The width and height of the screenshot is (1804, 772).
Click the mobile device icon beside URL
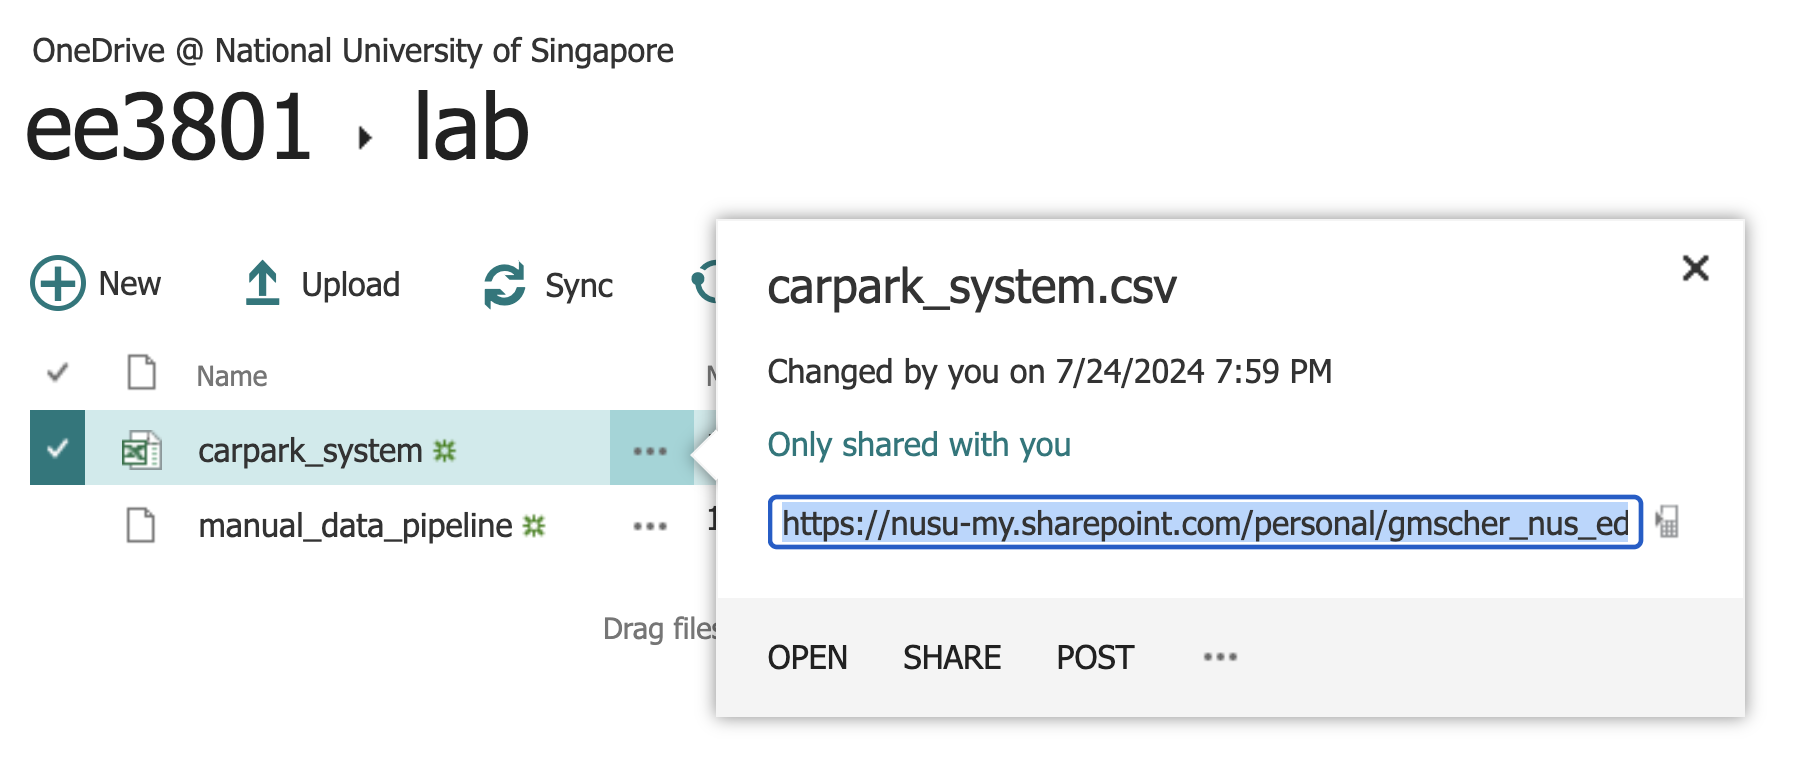[x=1667, y=522]
